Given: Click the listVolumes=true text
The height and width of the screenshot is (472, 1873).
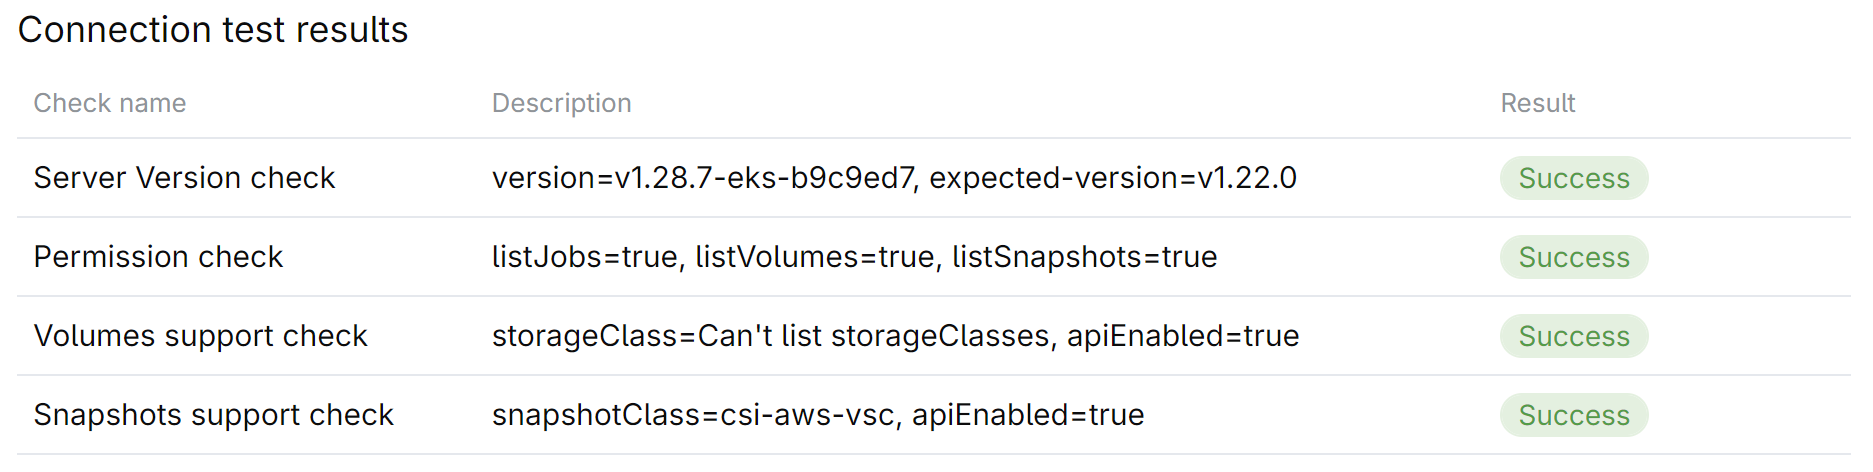Looking at the screenshot, I should coord(816,257).
